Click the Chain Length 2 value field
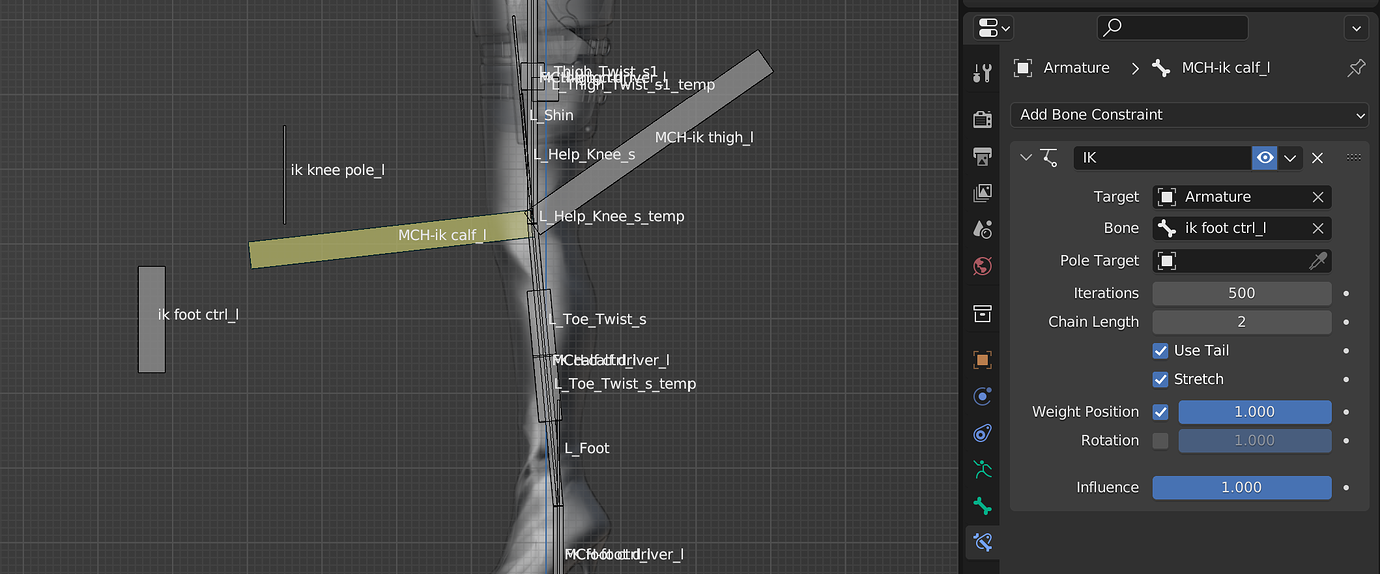Image resolution: width=1380 pixels, height=574 pixels. pyautogui.click(x=1242, y=322)
